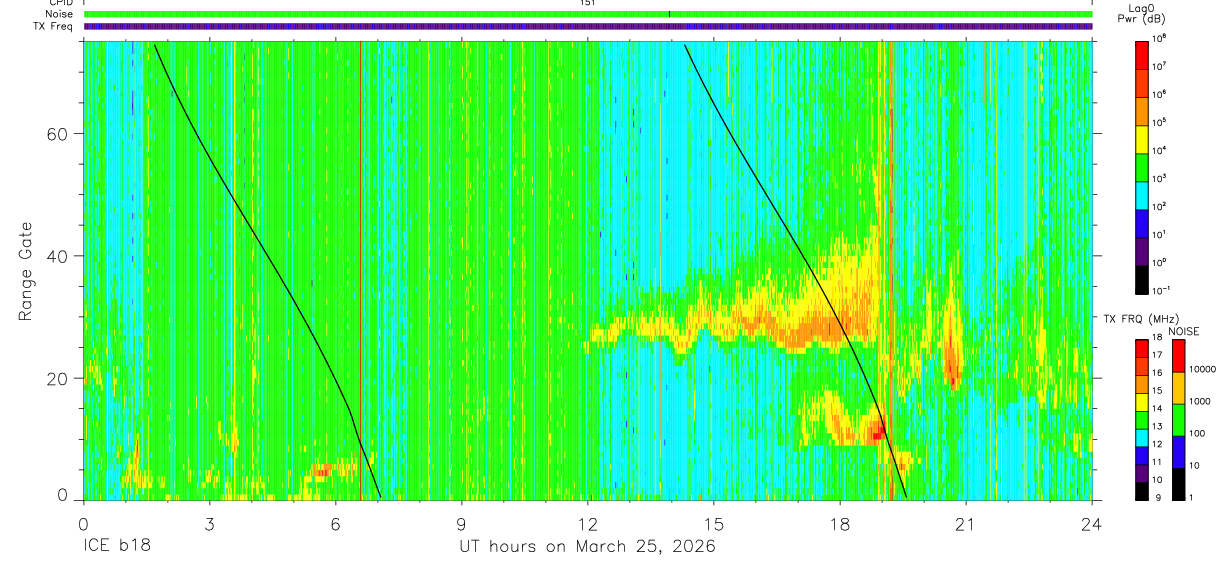
Task: Click the '14' label on TX FRQ scale
Action: 1158,409
